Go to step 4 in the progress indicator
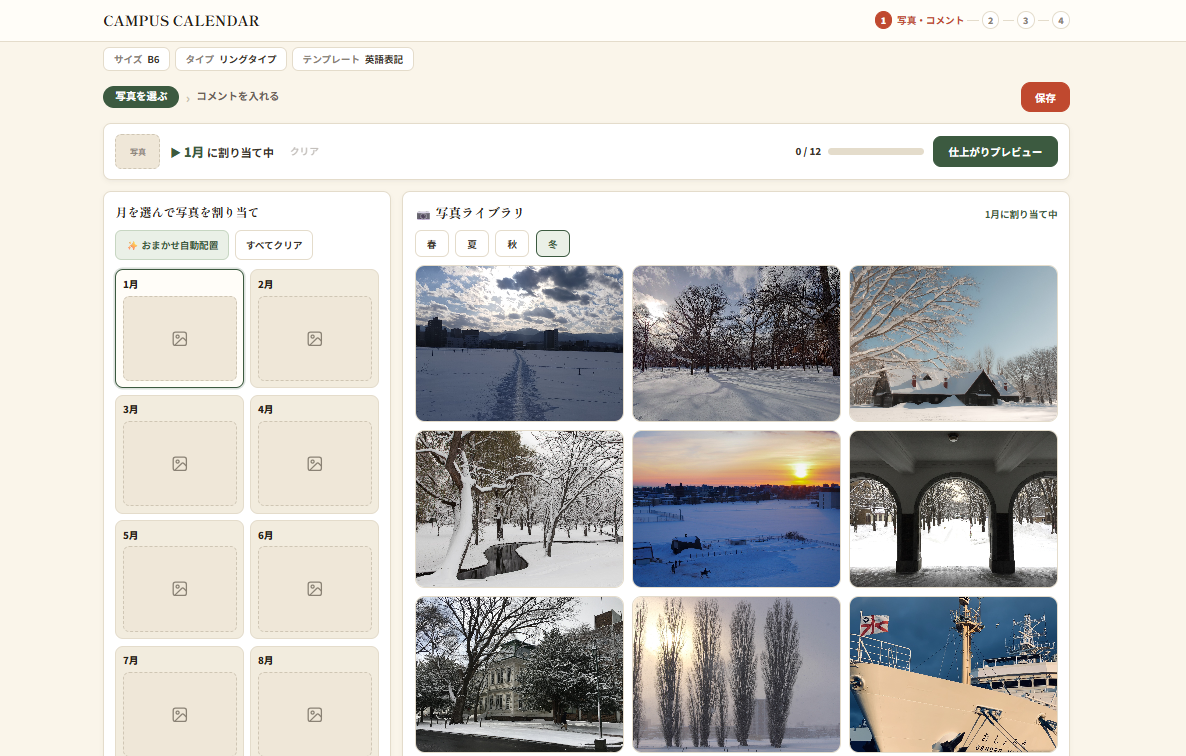 point(1060,20)
